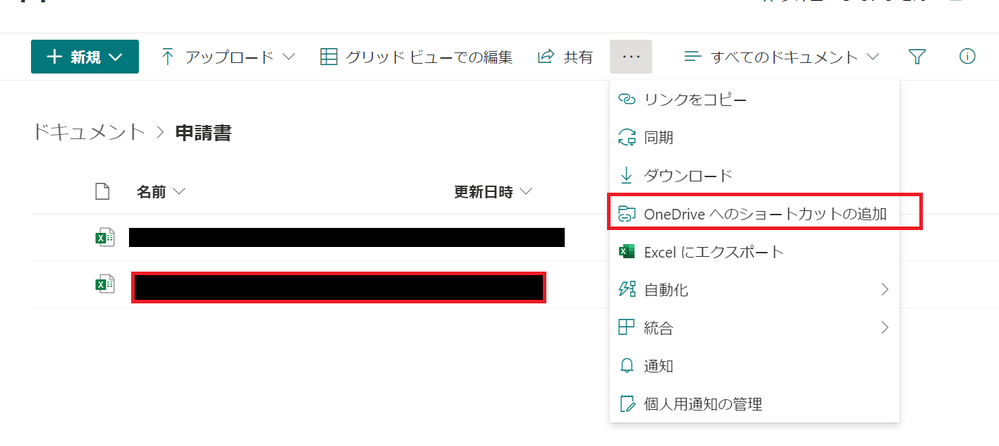Sort by 名前 column header
This screenshot has width=999, height=446.
pos(161,192)
